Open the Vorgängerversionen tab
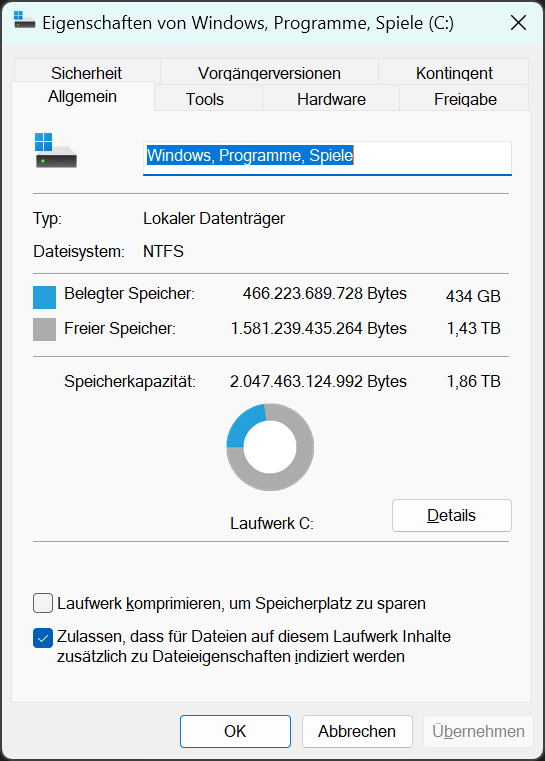The image size is (545, 761). (269, 72)
